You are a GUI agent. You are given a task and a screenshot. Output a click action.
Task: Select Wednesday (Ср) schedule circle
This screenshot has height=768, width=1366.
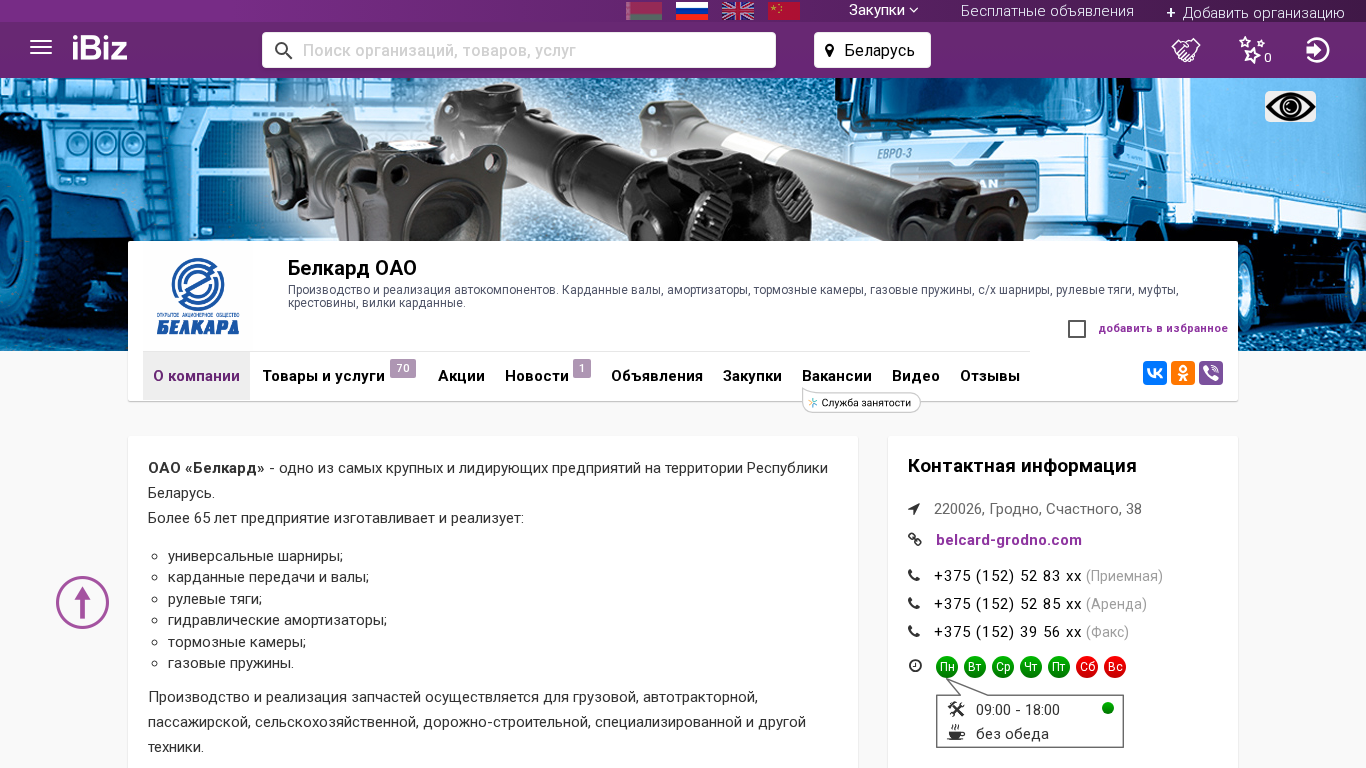pyautogui.click(x=1003, y=667)
